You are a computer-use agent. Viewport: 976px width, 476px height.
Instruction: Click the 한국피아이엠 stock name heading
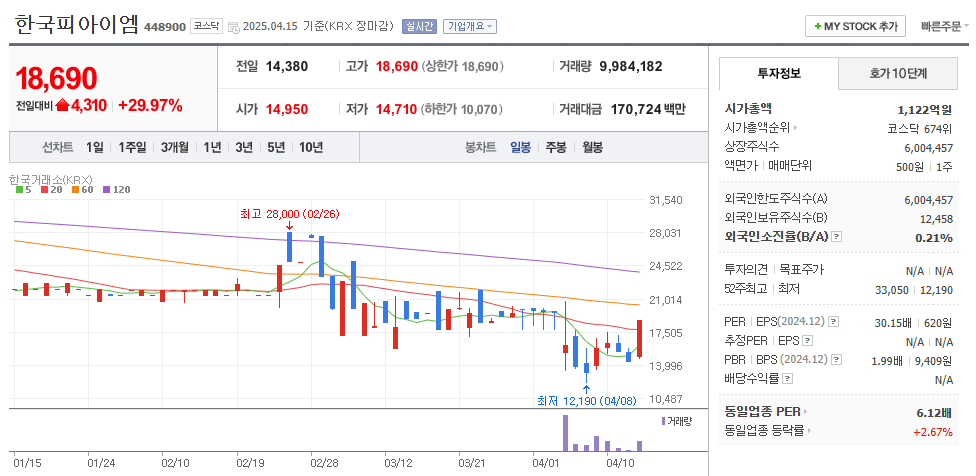click(x=76, y=24)
